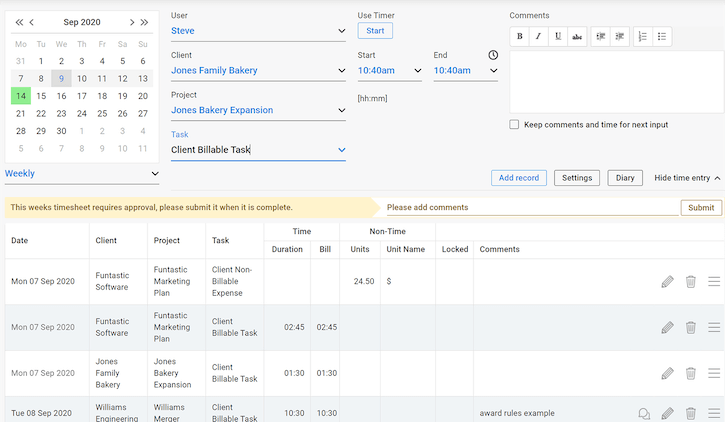Image resolution: width=725 pixels, height=422 pixels.
Task: Select September 14 in the calendar
Action: (21, 96)
